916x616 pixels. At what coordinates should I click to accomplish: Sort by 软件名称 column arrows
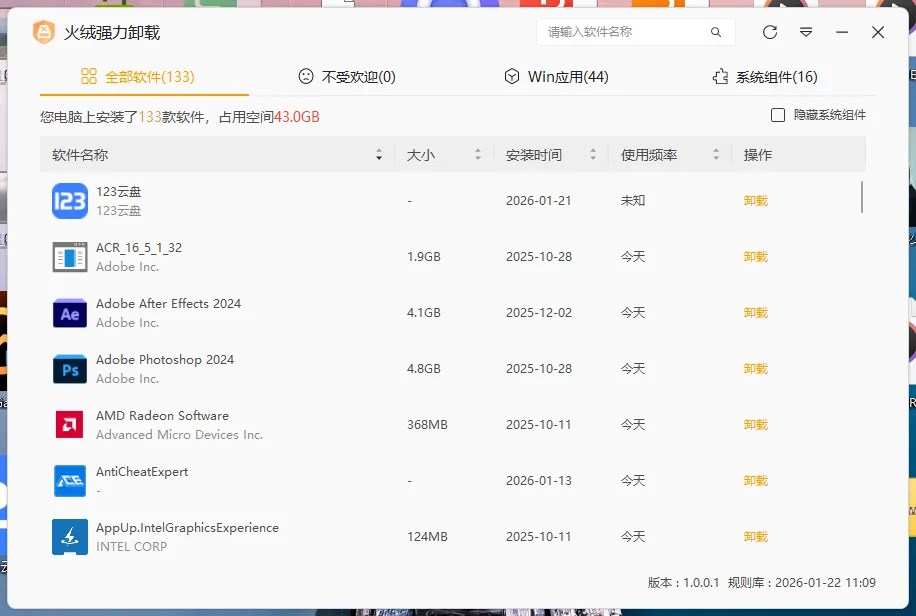pos(379,155)
